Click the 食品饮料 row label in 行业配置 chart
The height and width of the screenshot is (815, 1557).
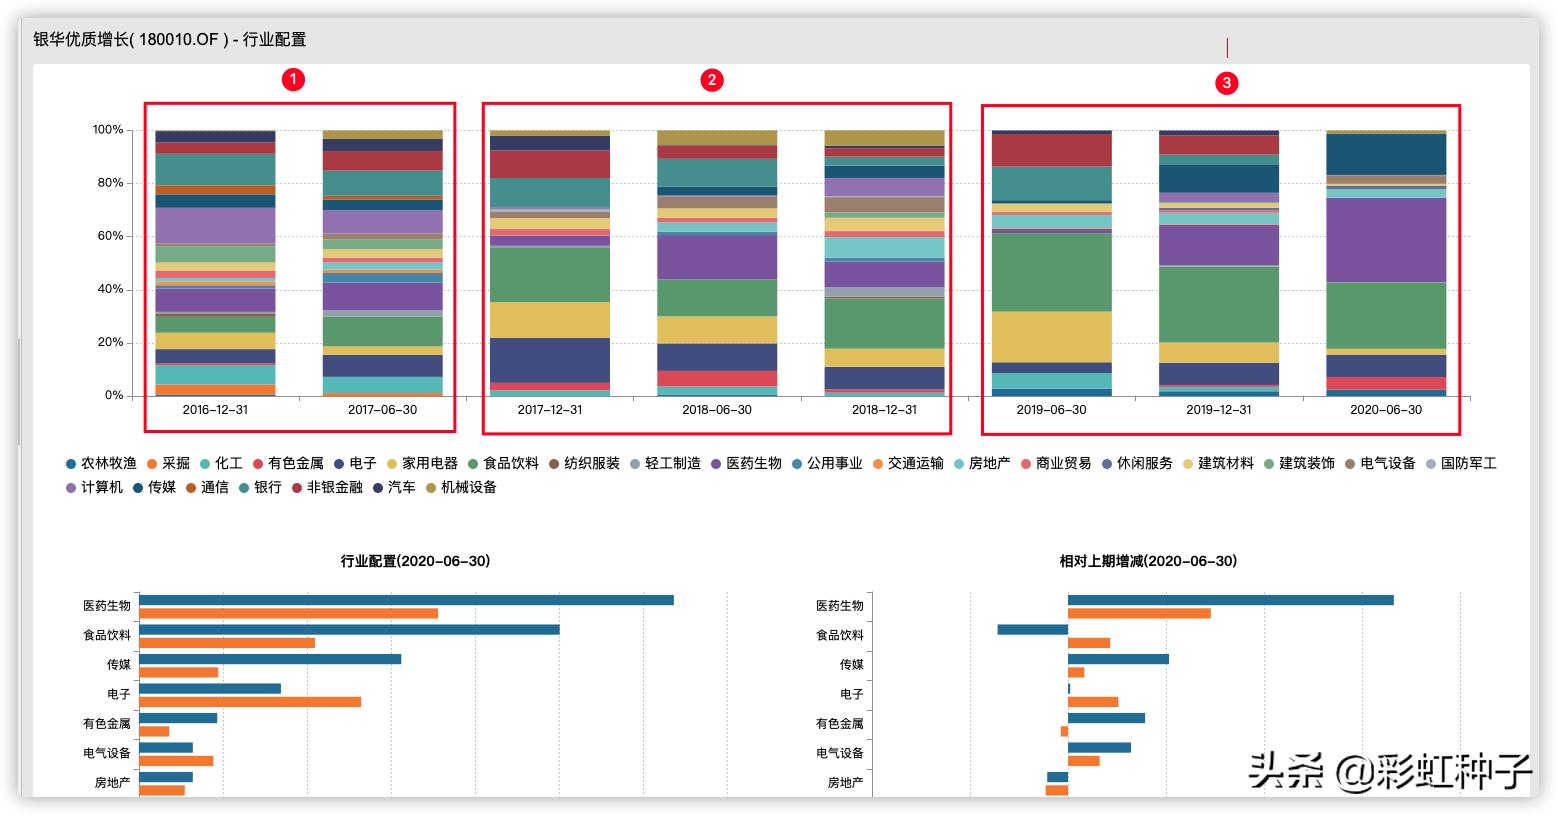107,635
